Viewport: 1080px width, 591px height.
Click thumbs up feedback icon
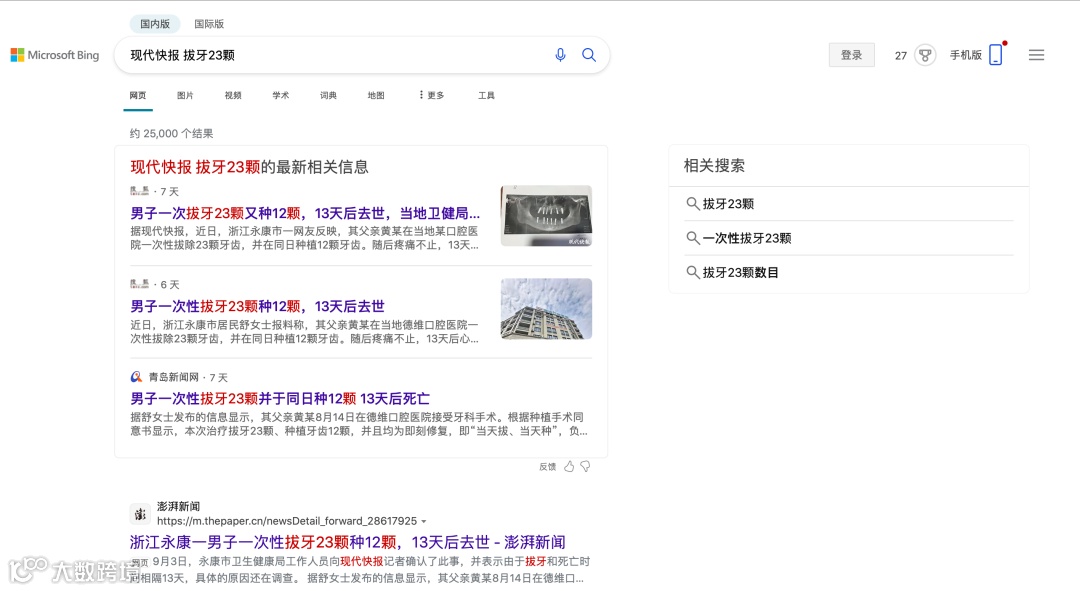tap(569, 466)
